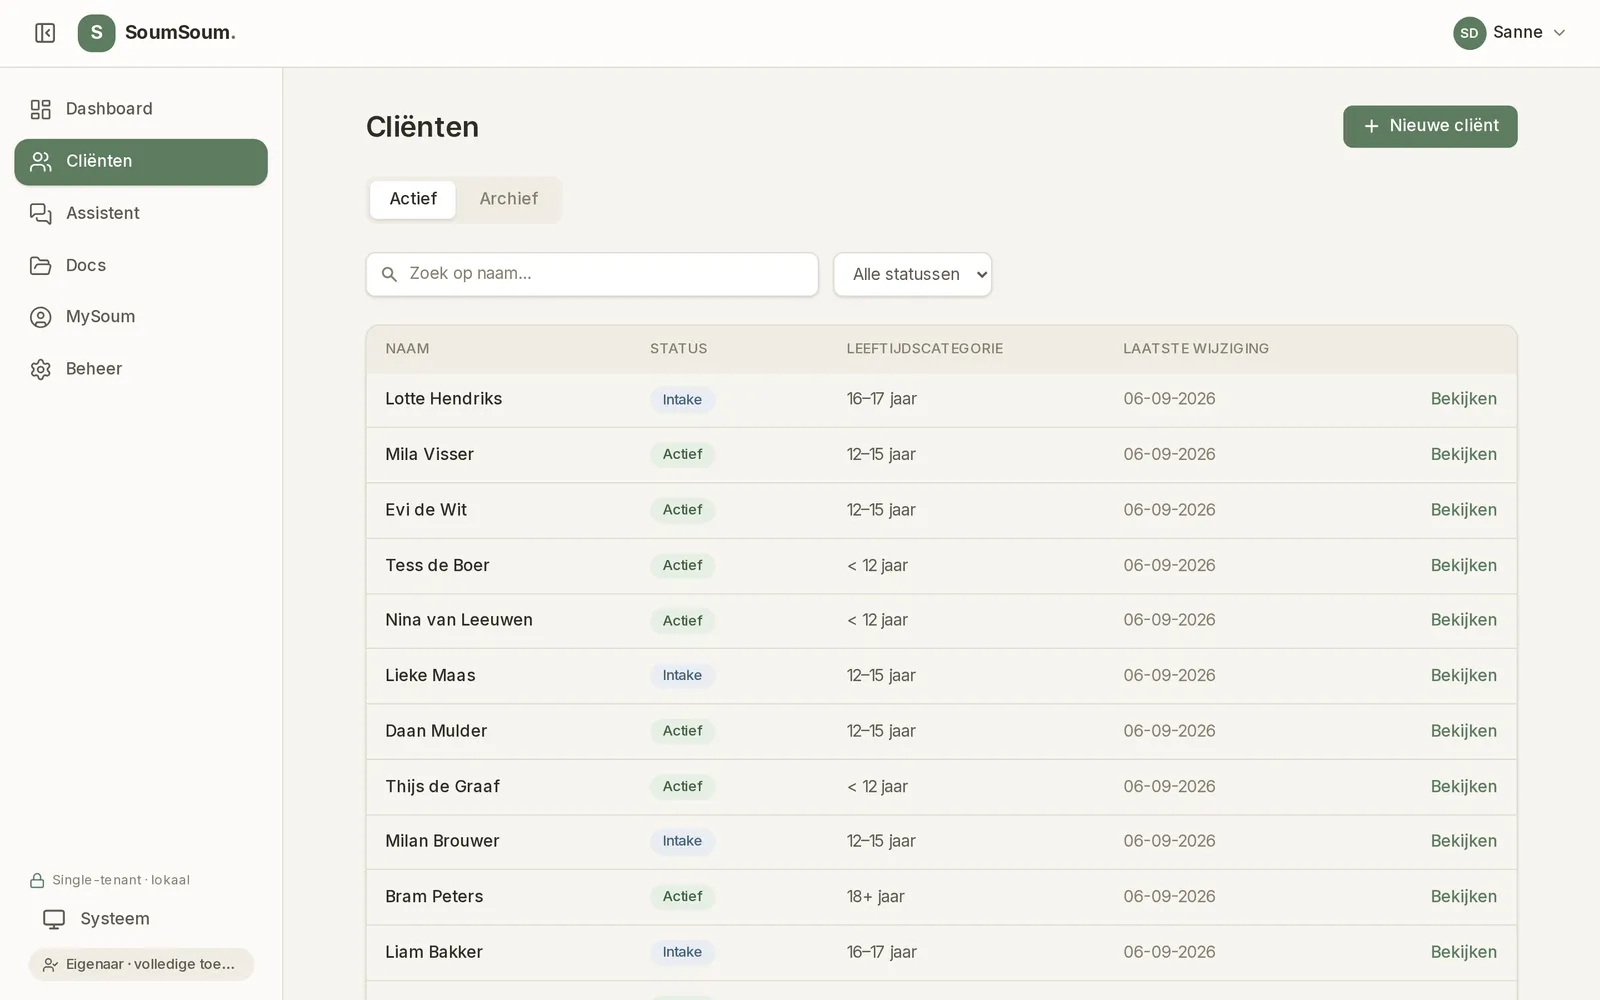Open the Beheer gear icon

41,369
